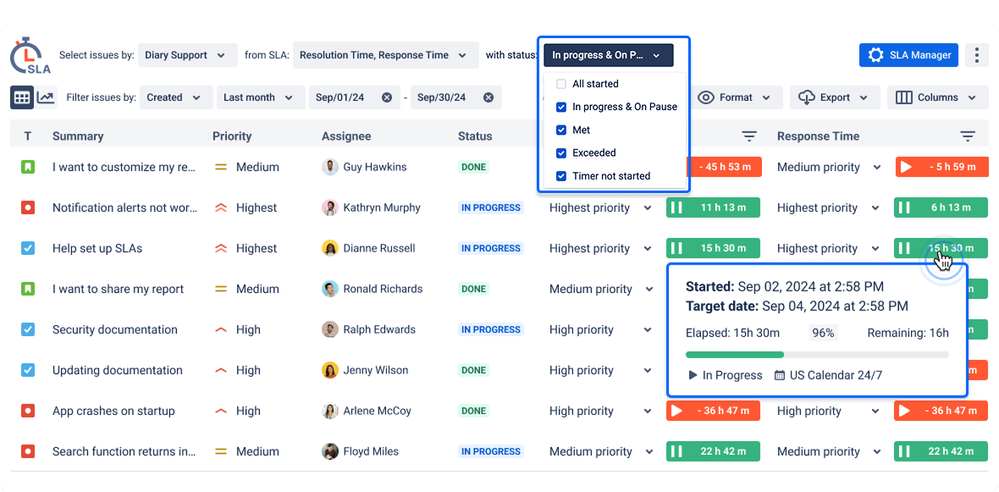Open issue 'Security documentation'

[x=115, y=329]
